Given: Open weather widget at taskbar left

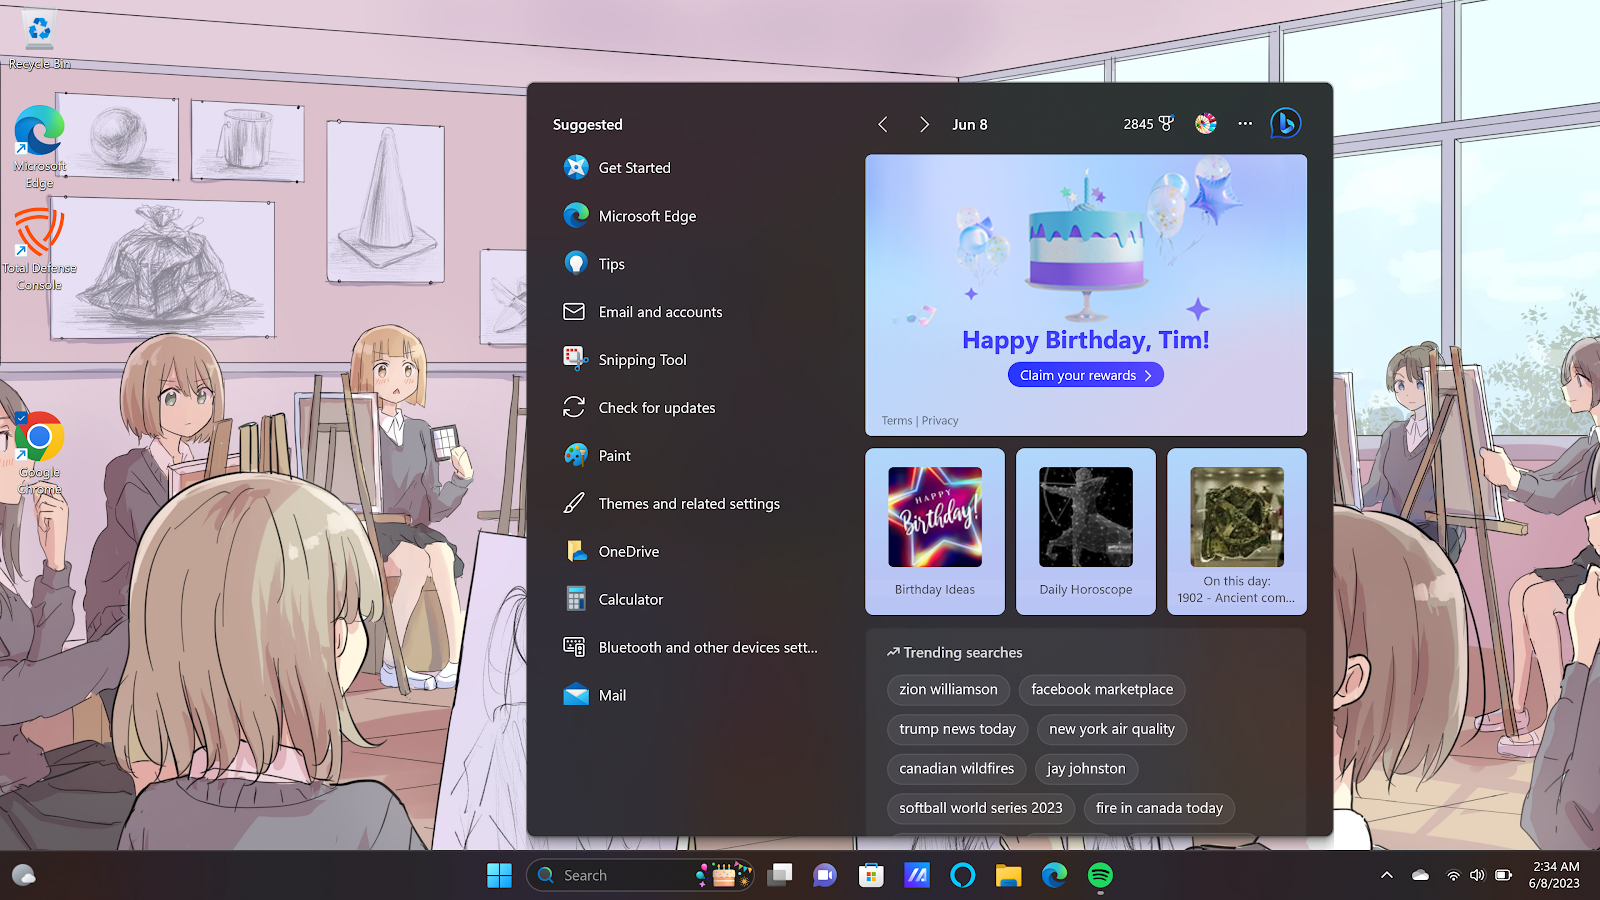Looking at the screenshot, I should point(24,875).
